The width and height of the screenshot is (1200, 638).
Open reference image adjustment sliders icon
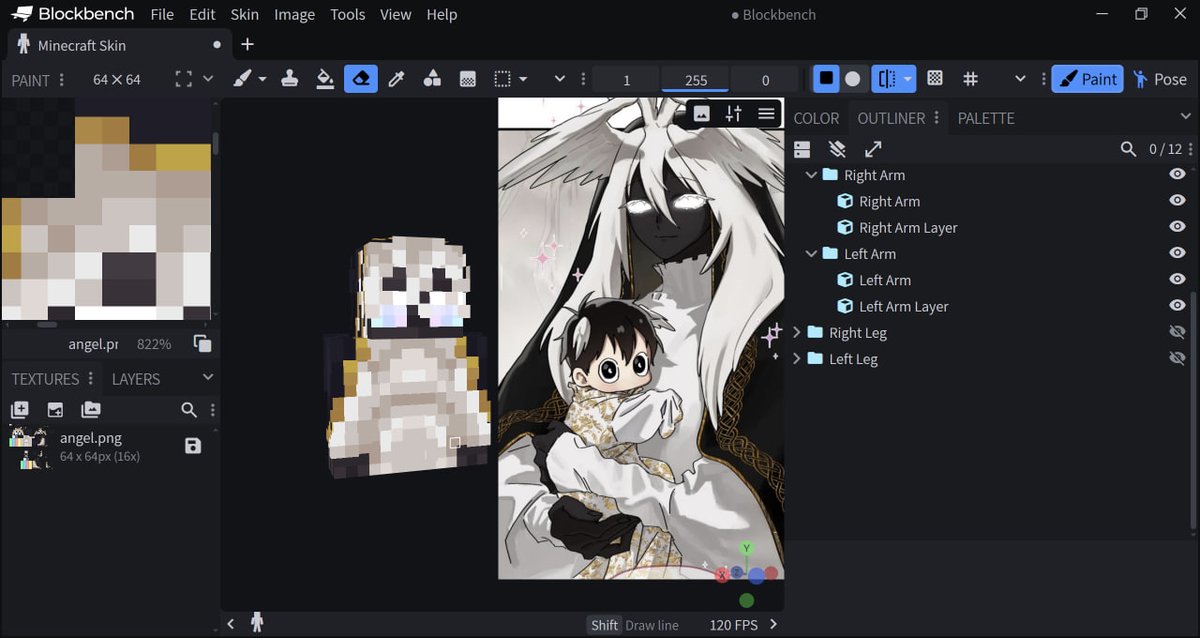pyautogui.click(x=734, y=114)
